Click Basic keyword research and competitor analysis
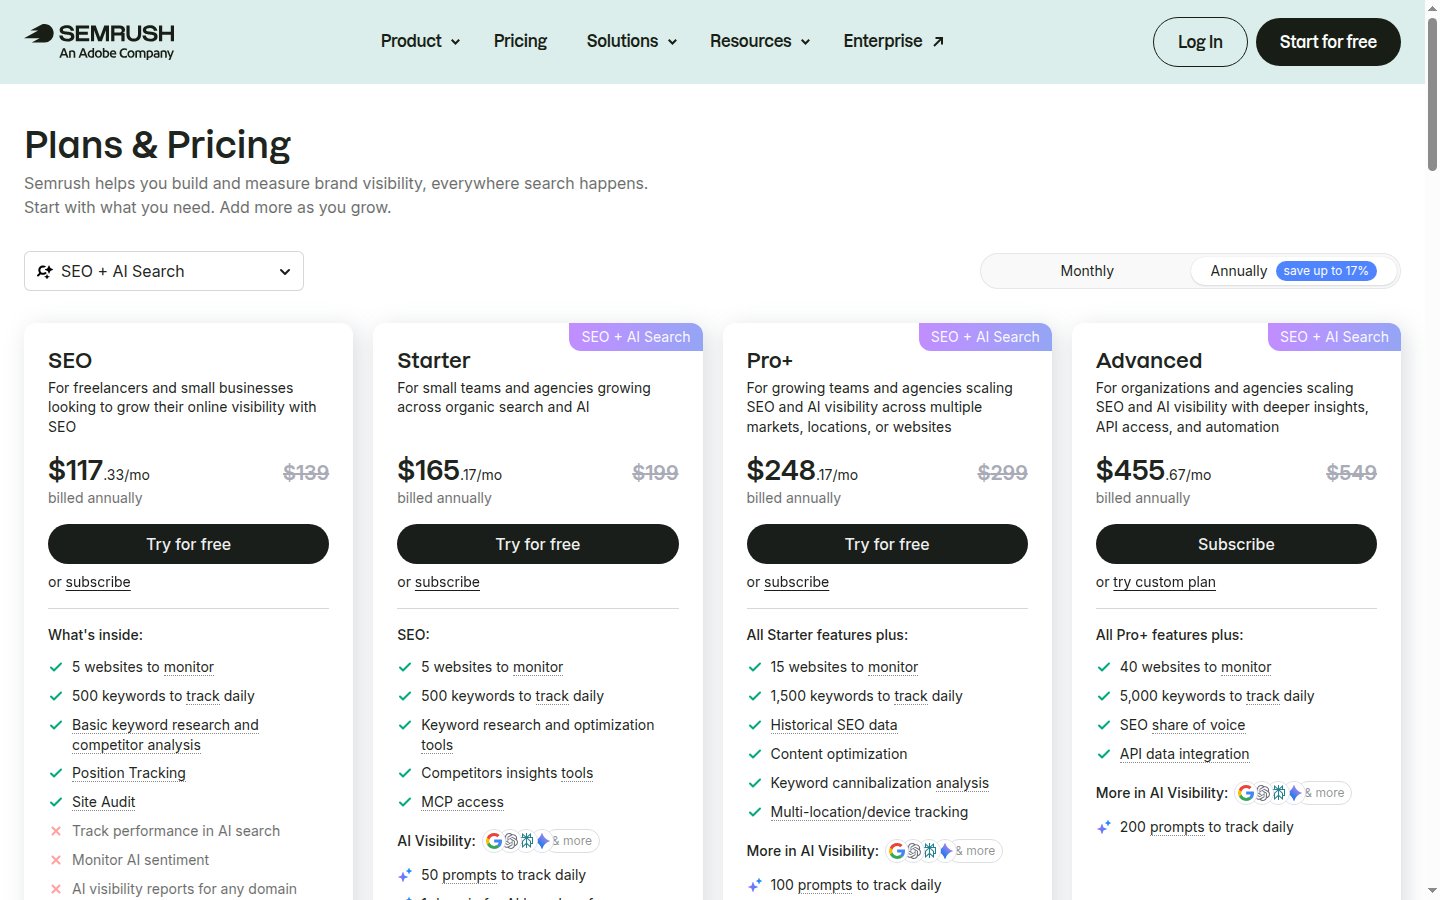 click(x=165, y=735)
